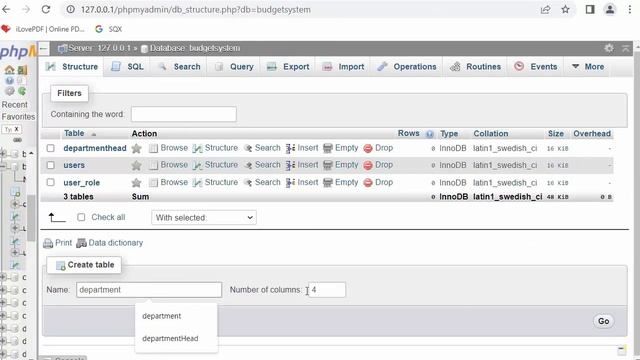Open the With selected dropdown
Image resolution: width=640 pixels, height=360 pixels.
(x=204, y=218)
